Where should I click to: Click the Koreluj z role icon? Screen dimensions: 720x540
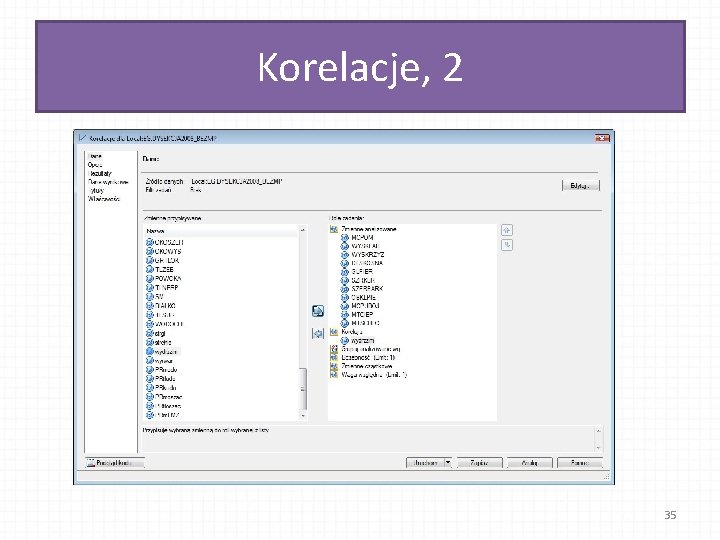(x=334, y=332)
